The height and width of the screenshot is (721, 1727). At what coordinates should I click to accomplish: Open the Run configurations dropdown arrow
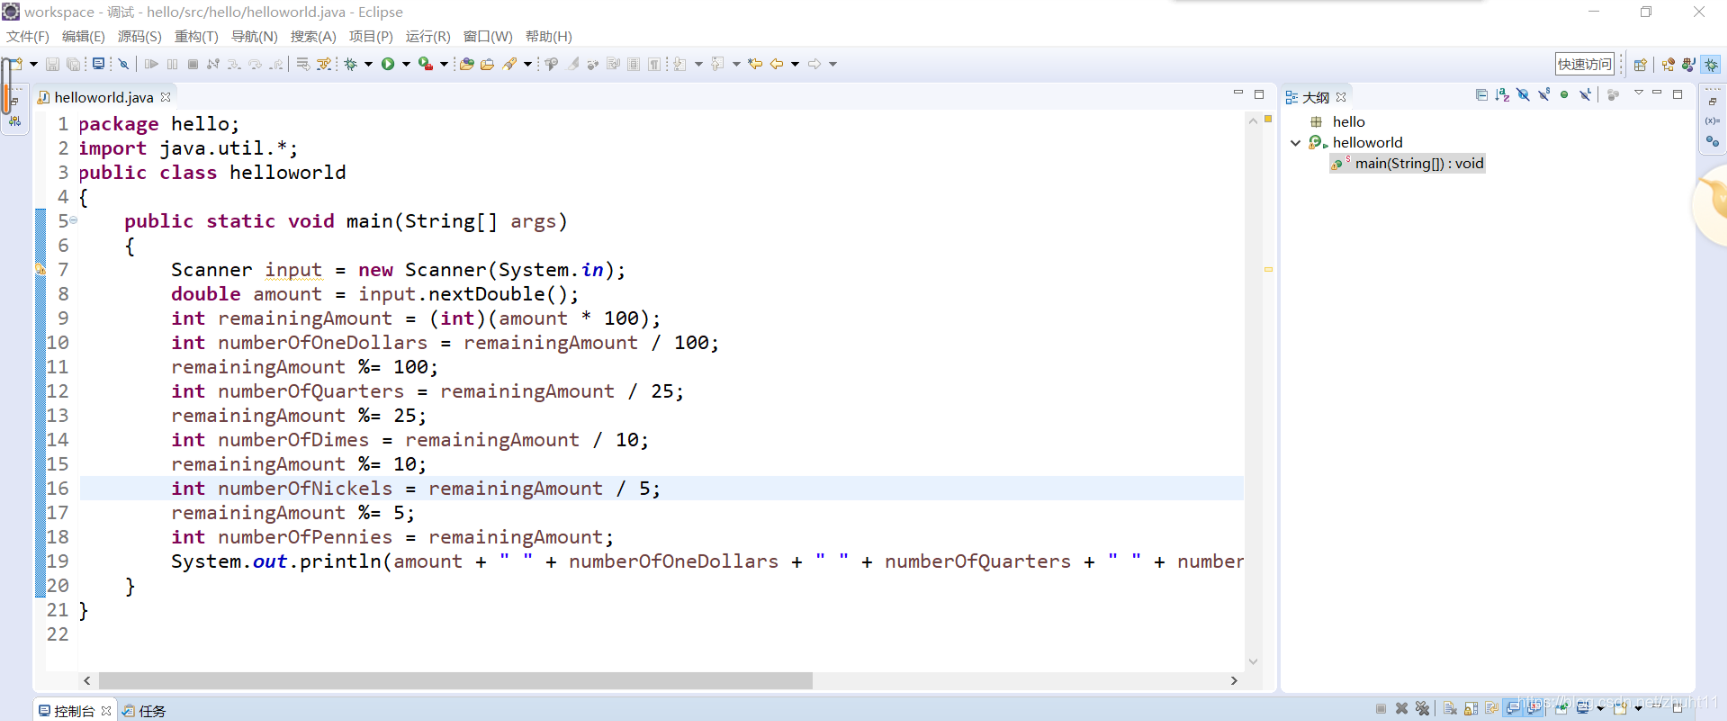406,64
